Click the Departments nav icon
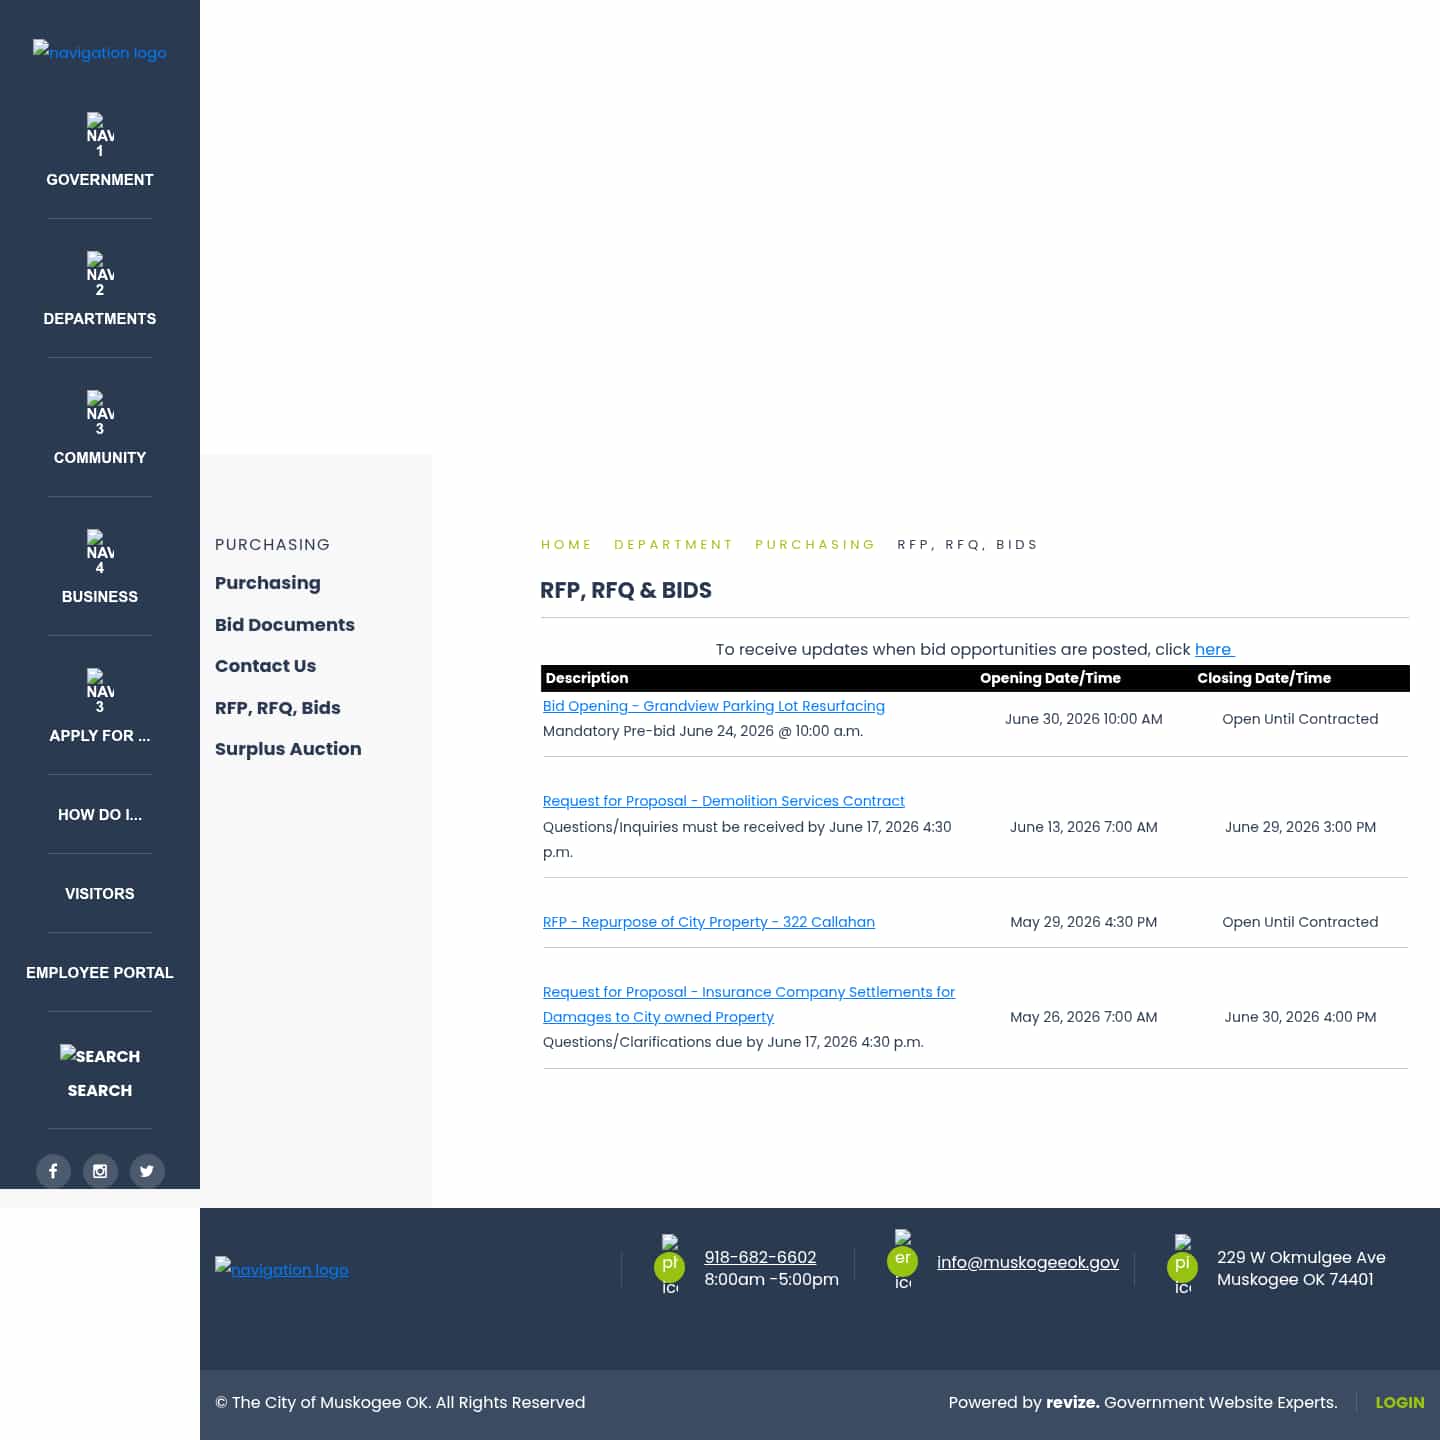Image resolution: width=1440 pixels, height=1440 pixels. 100,274
